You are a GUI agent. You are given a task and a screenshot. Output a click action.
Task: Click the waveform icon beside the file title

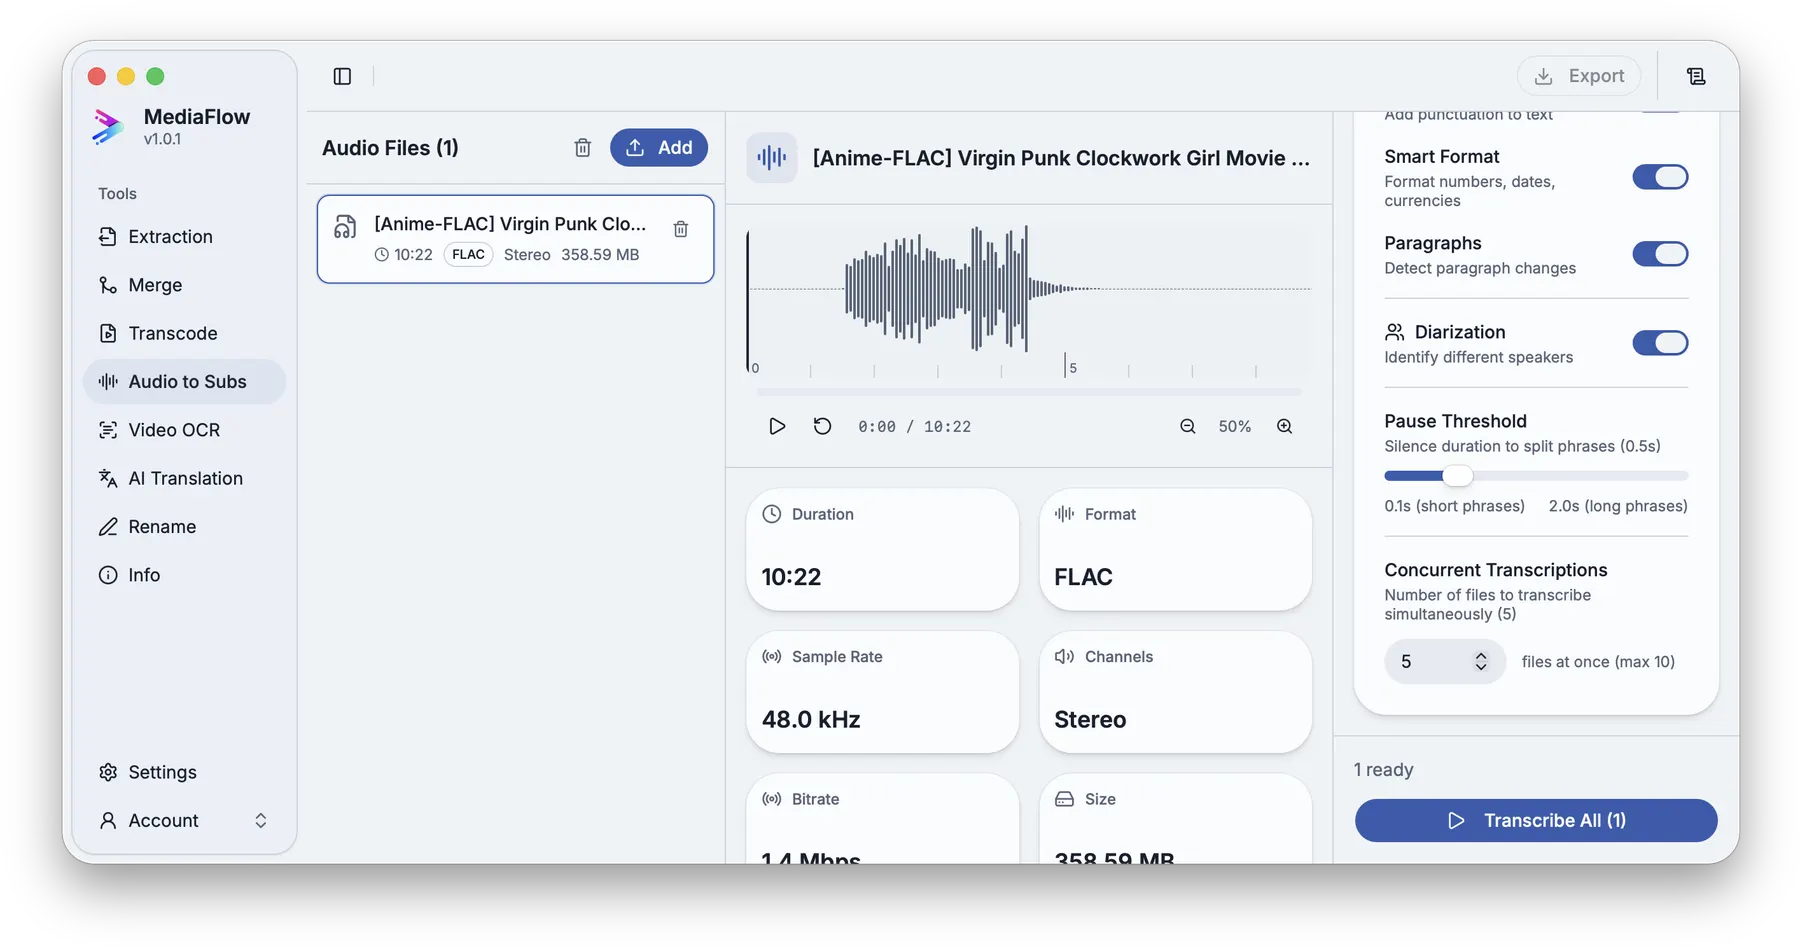click(772, 157)
